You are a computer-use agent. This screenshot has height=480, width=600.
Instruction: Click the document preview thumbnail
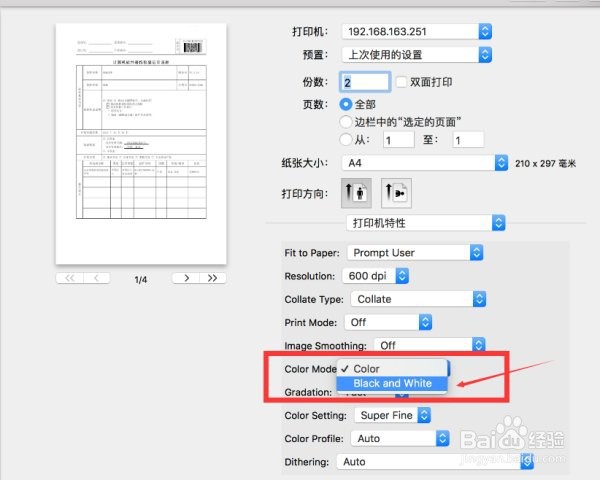coord(141,144)
